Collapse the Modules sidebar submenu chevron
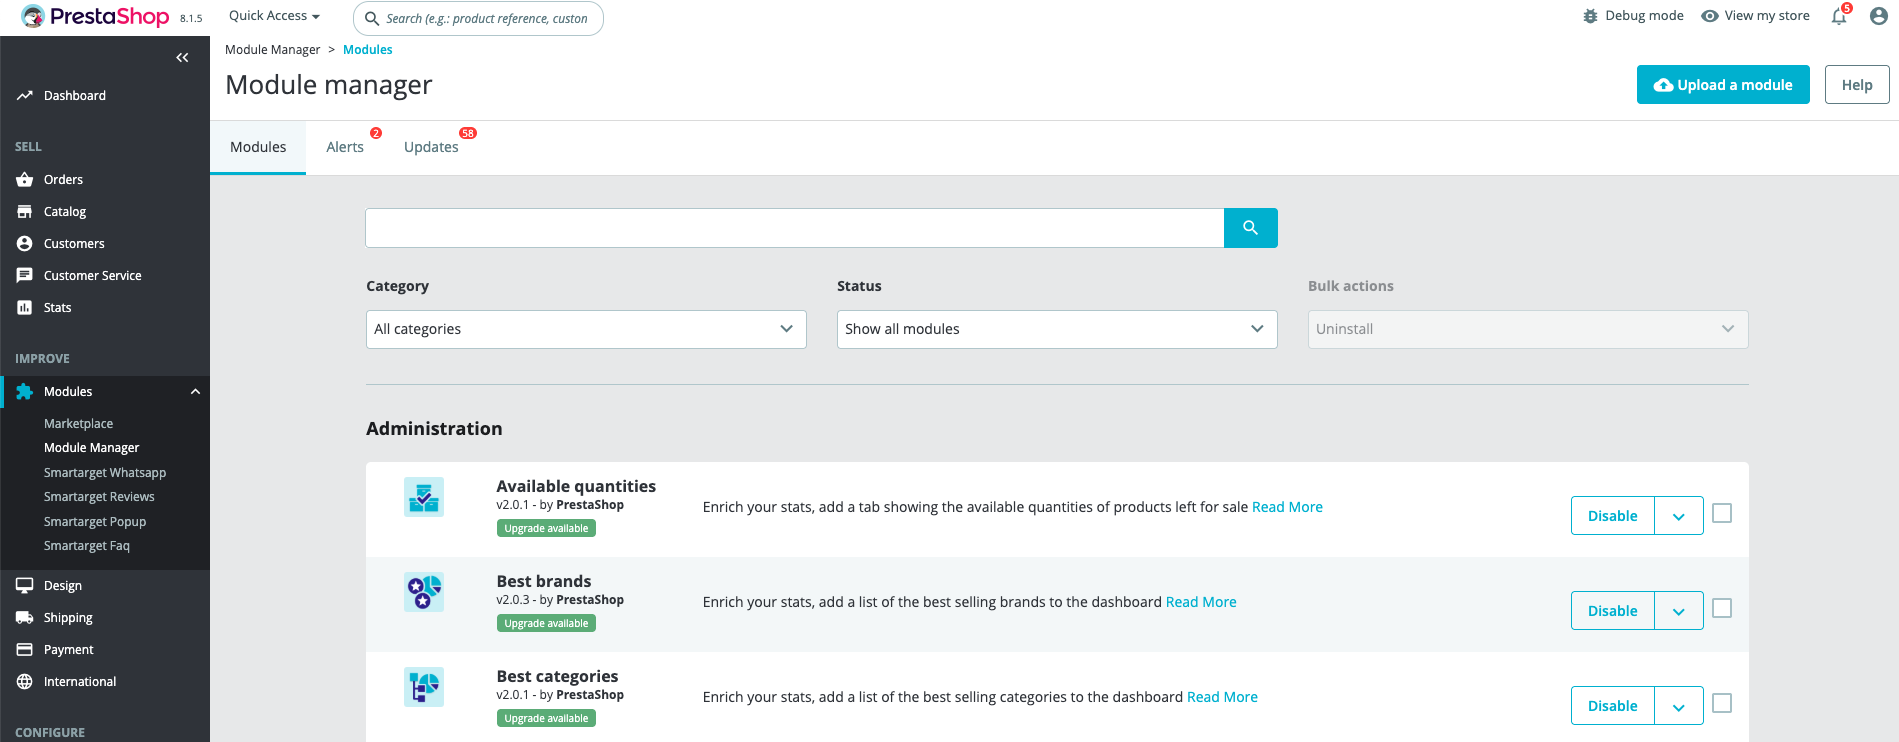 (x=196, y=392)
